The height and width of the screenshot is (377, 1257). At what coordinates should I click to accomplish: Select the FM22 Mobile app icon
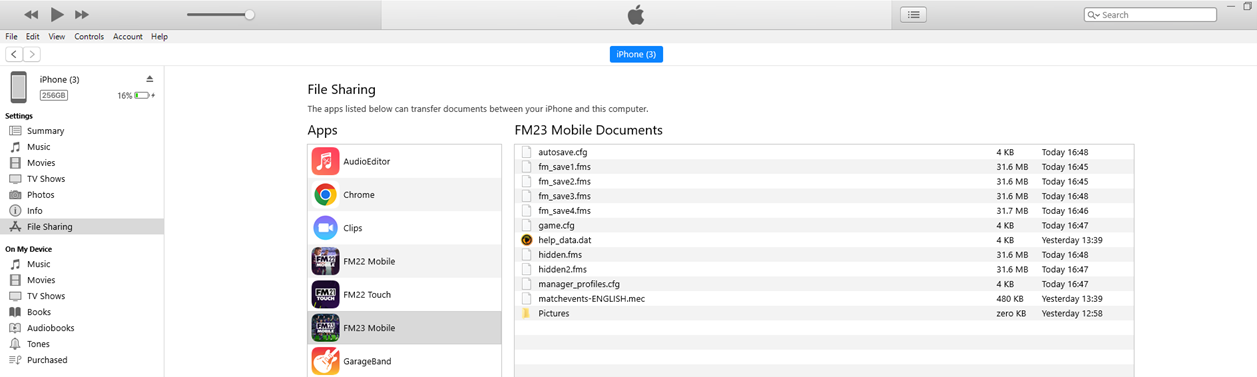(x=325, y=261)
